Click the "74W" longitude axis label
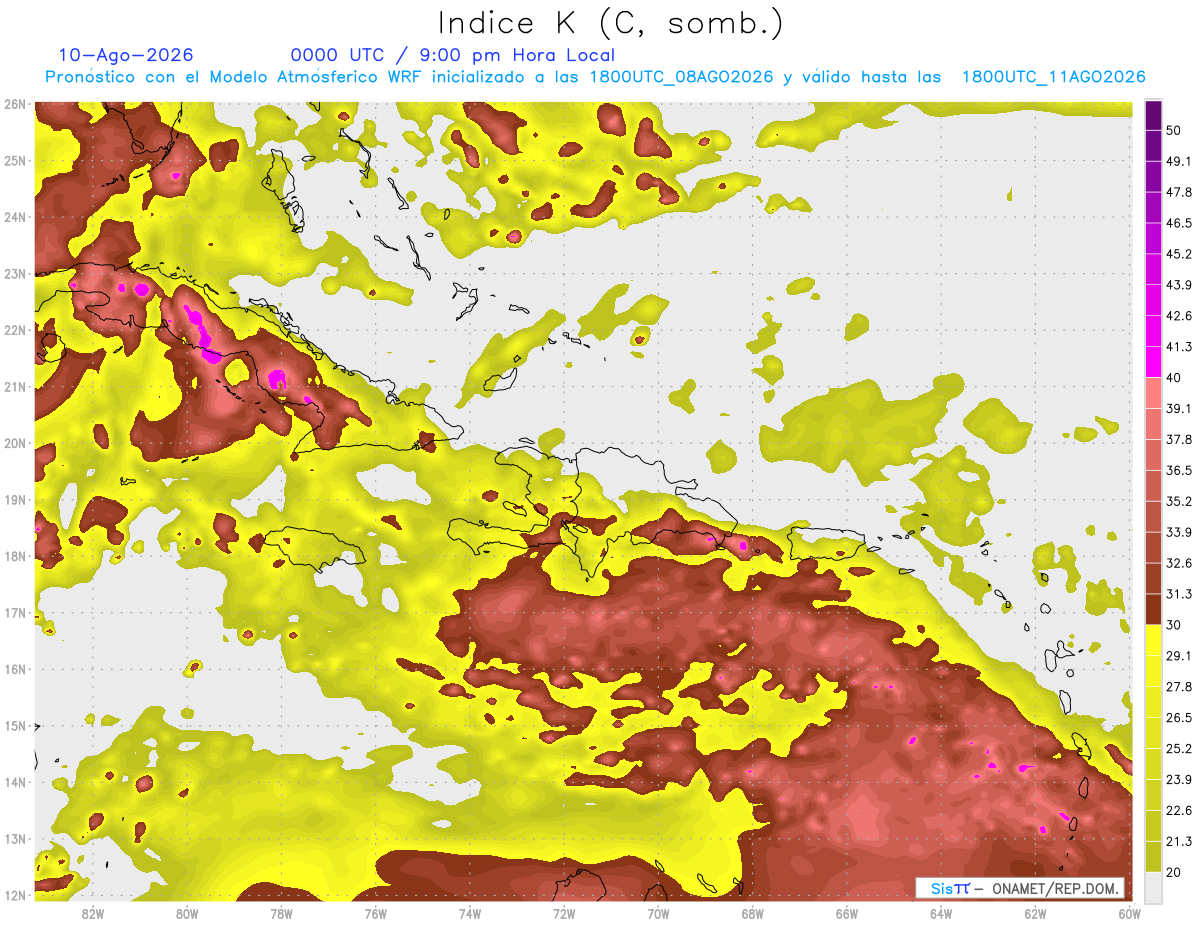The height and width of the screenshot is (927, 1200). 469,914
